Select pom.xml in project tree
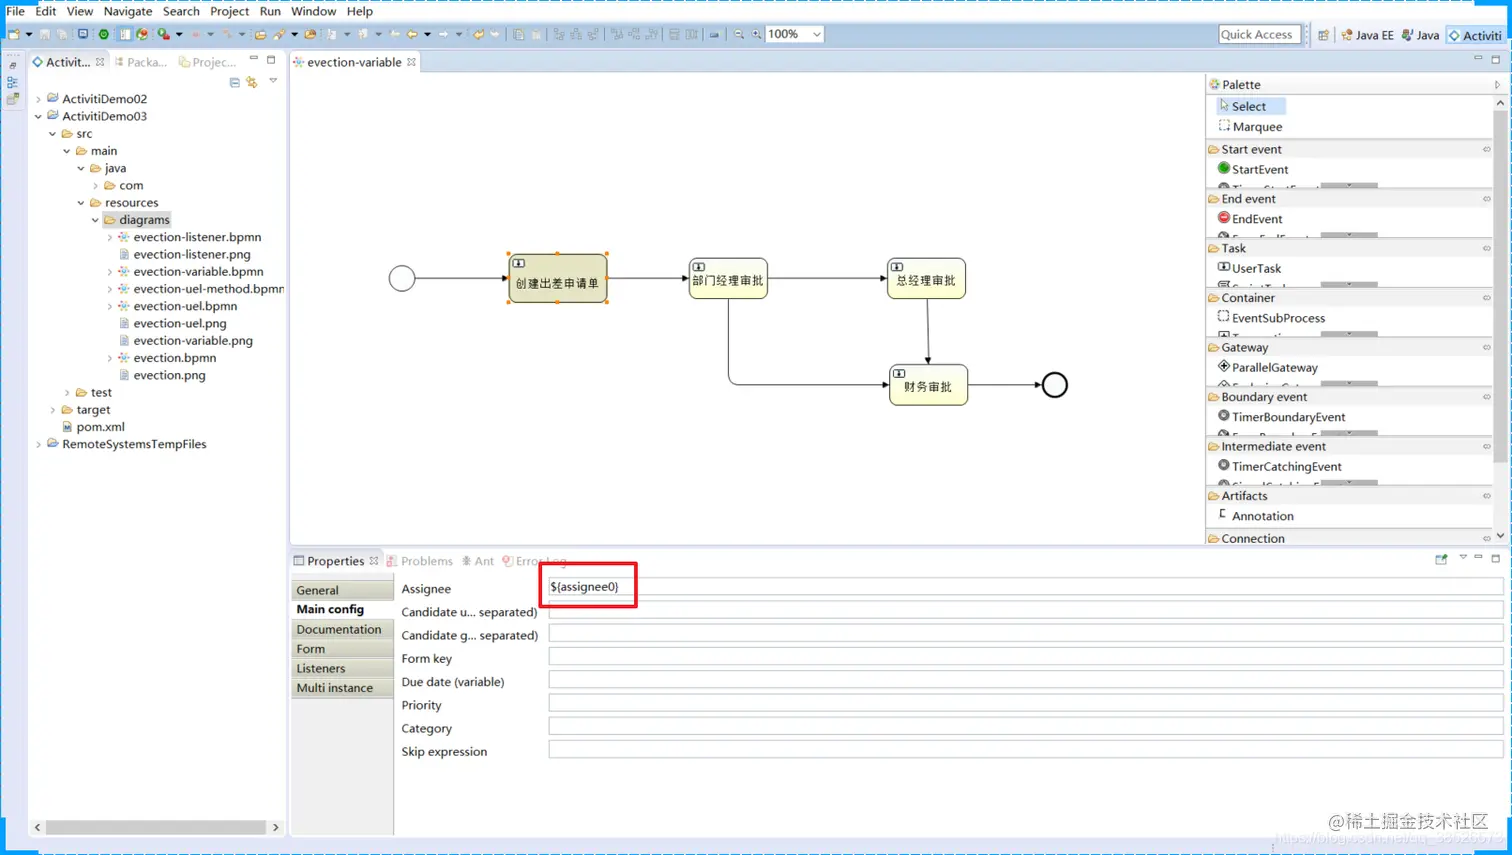 93,427
